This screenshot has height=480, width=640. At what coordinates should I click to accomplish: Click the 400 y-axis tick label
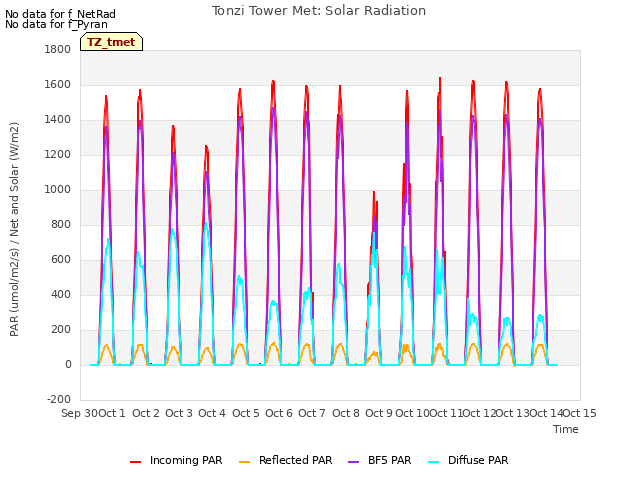pos(61,294)
